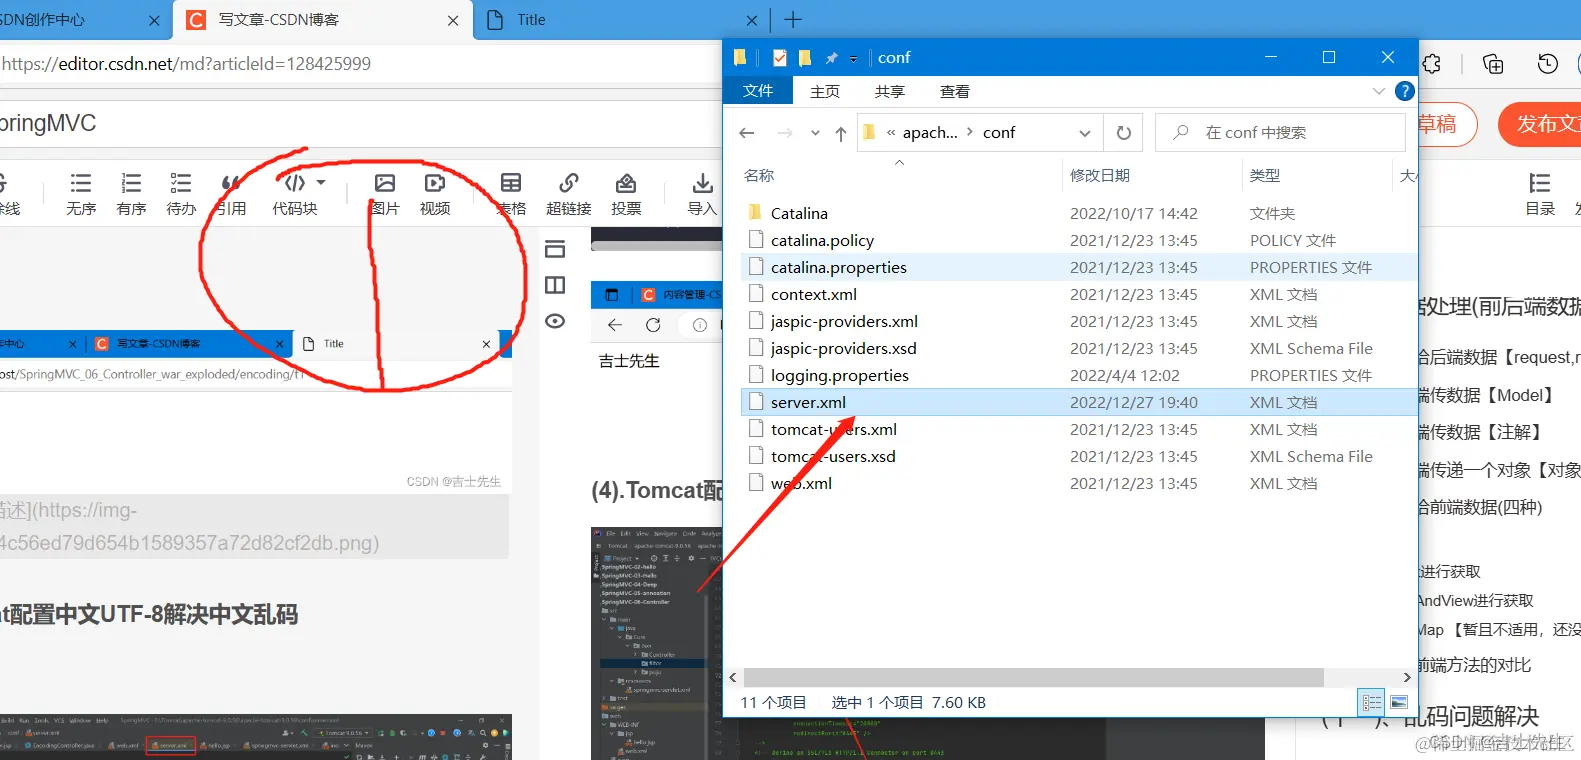Image resolution: width=1581 pixels, height=760 pixels.
Task: Open the browser extensions puzzle icon
Action: tap(1431, 63)
